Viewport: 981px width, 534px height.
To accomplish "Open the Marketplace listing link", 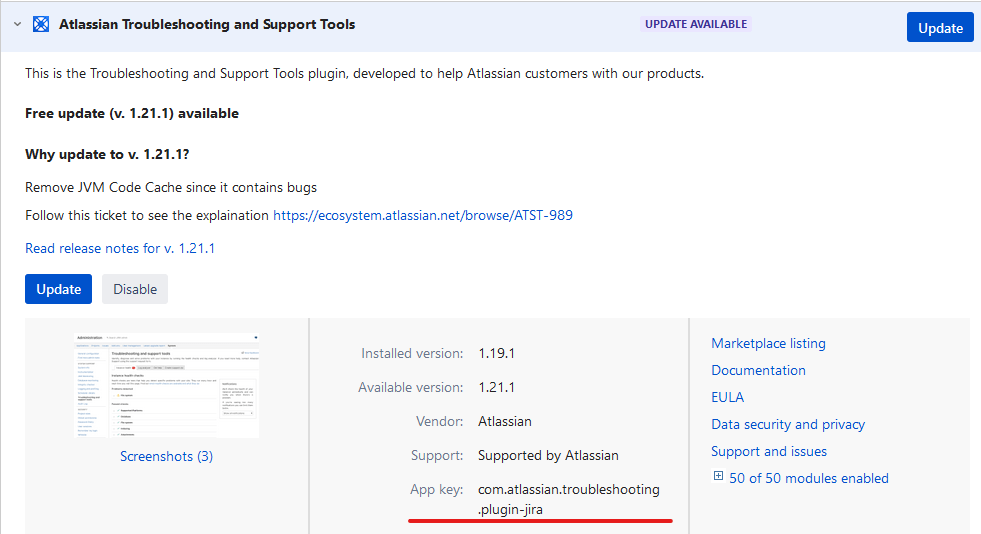I will click(x=768, y=343).
